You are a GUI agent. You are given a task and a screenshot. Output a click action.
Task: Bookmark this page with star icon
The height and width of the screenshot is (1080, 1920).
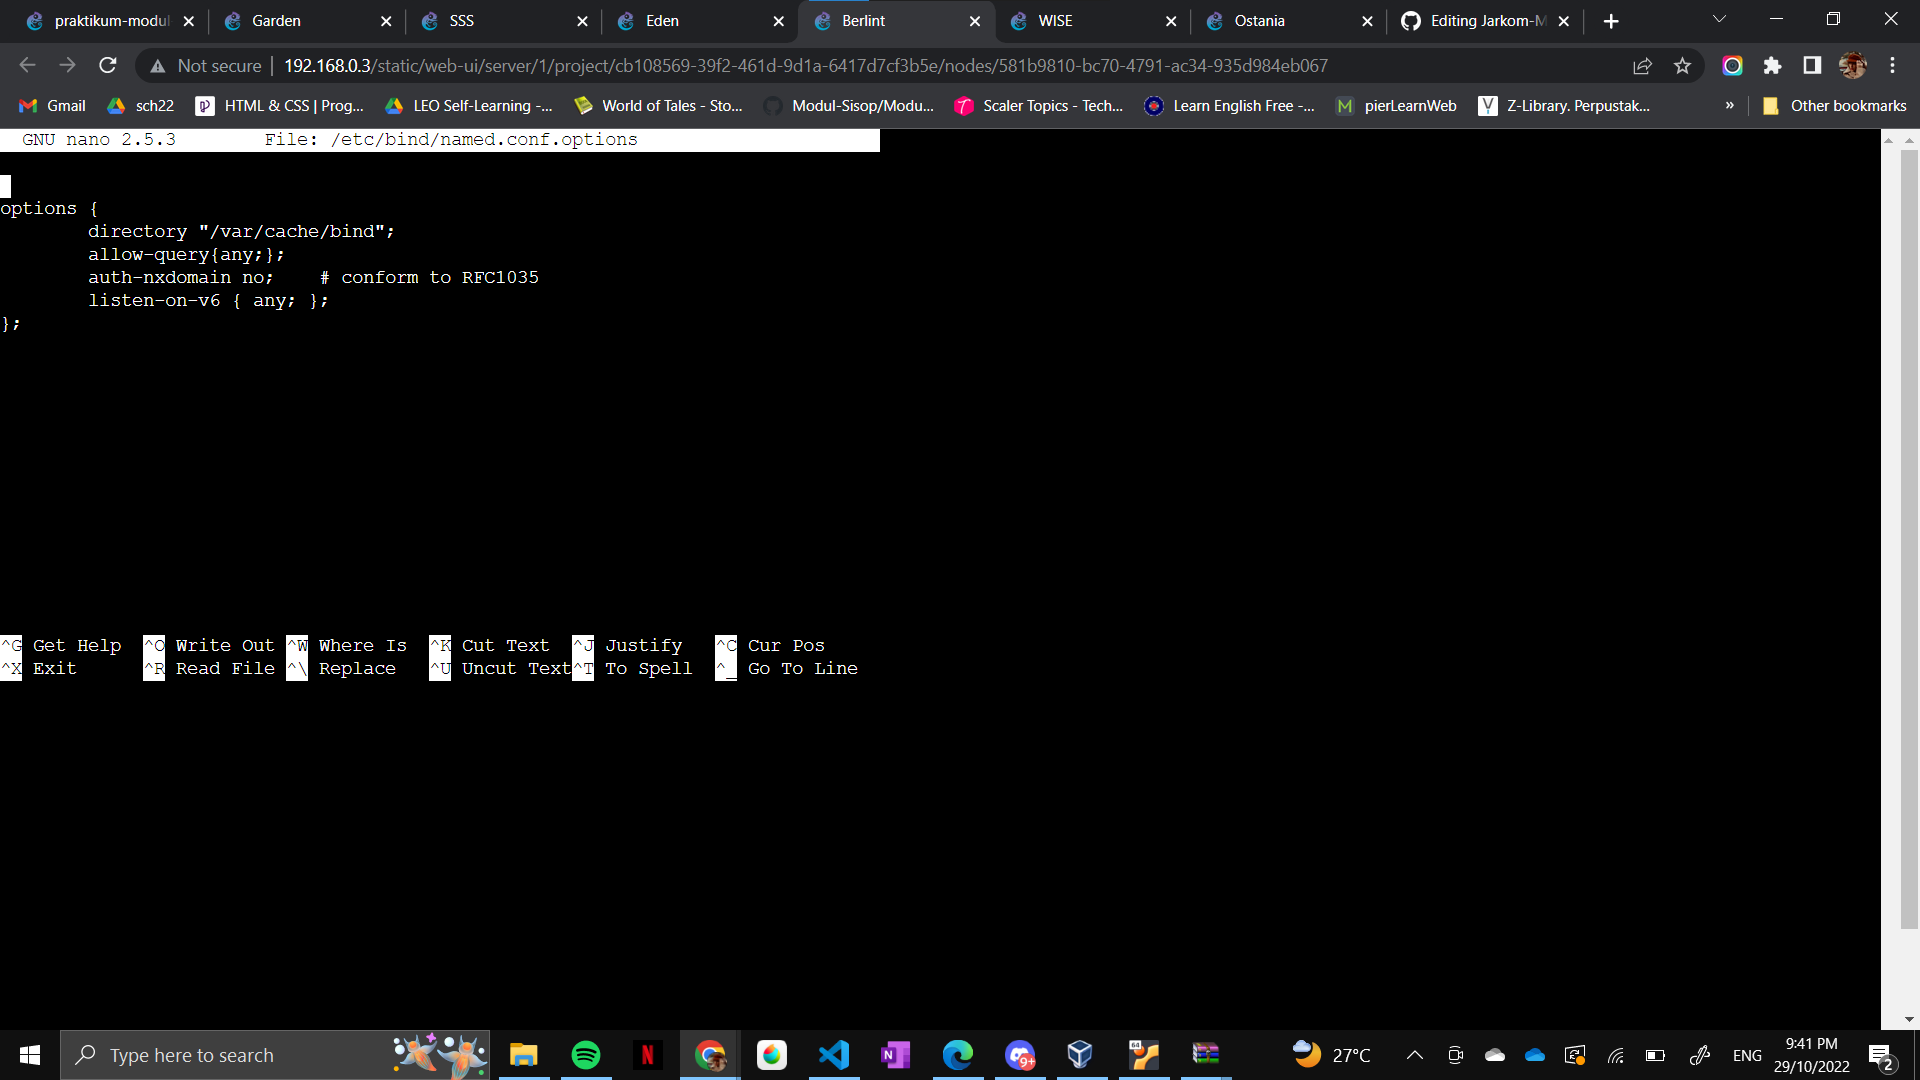(x=1682, y=66)
